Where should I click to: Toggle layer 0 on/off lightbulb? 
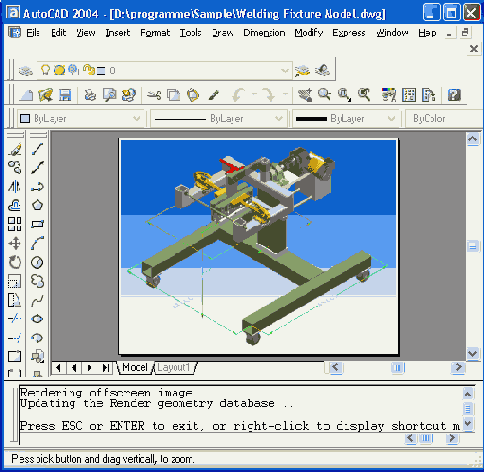coord(45,70)
